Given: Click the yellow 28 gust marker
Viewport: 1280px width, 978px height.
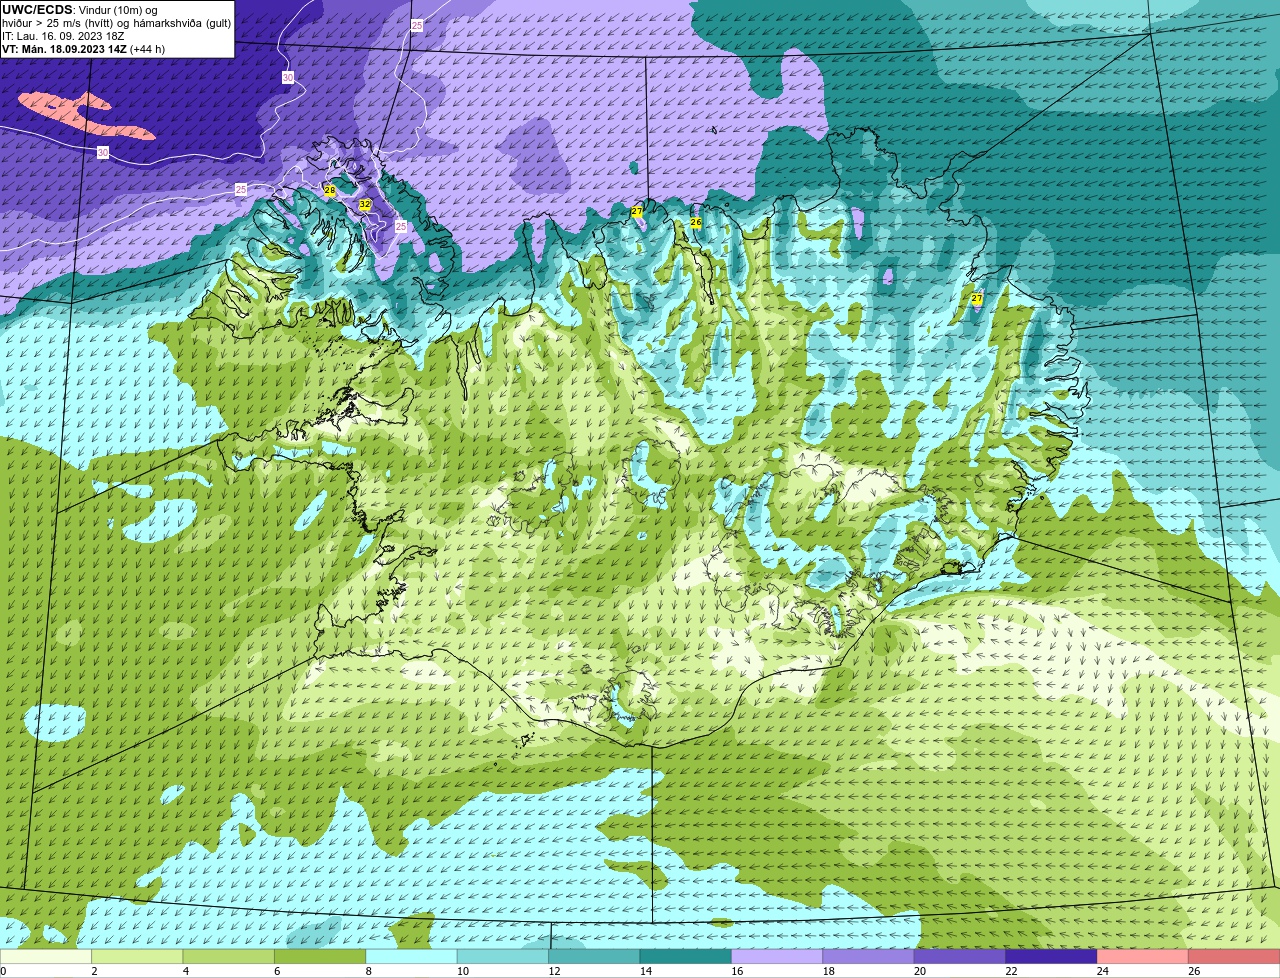Looking at the screenshot, I should pyautogui.click(x=330, y=190).
